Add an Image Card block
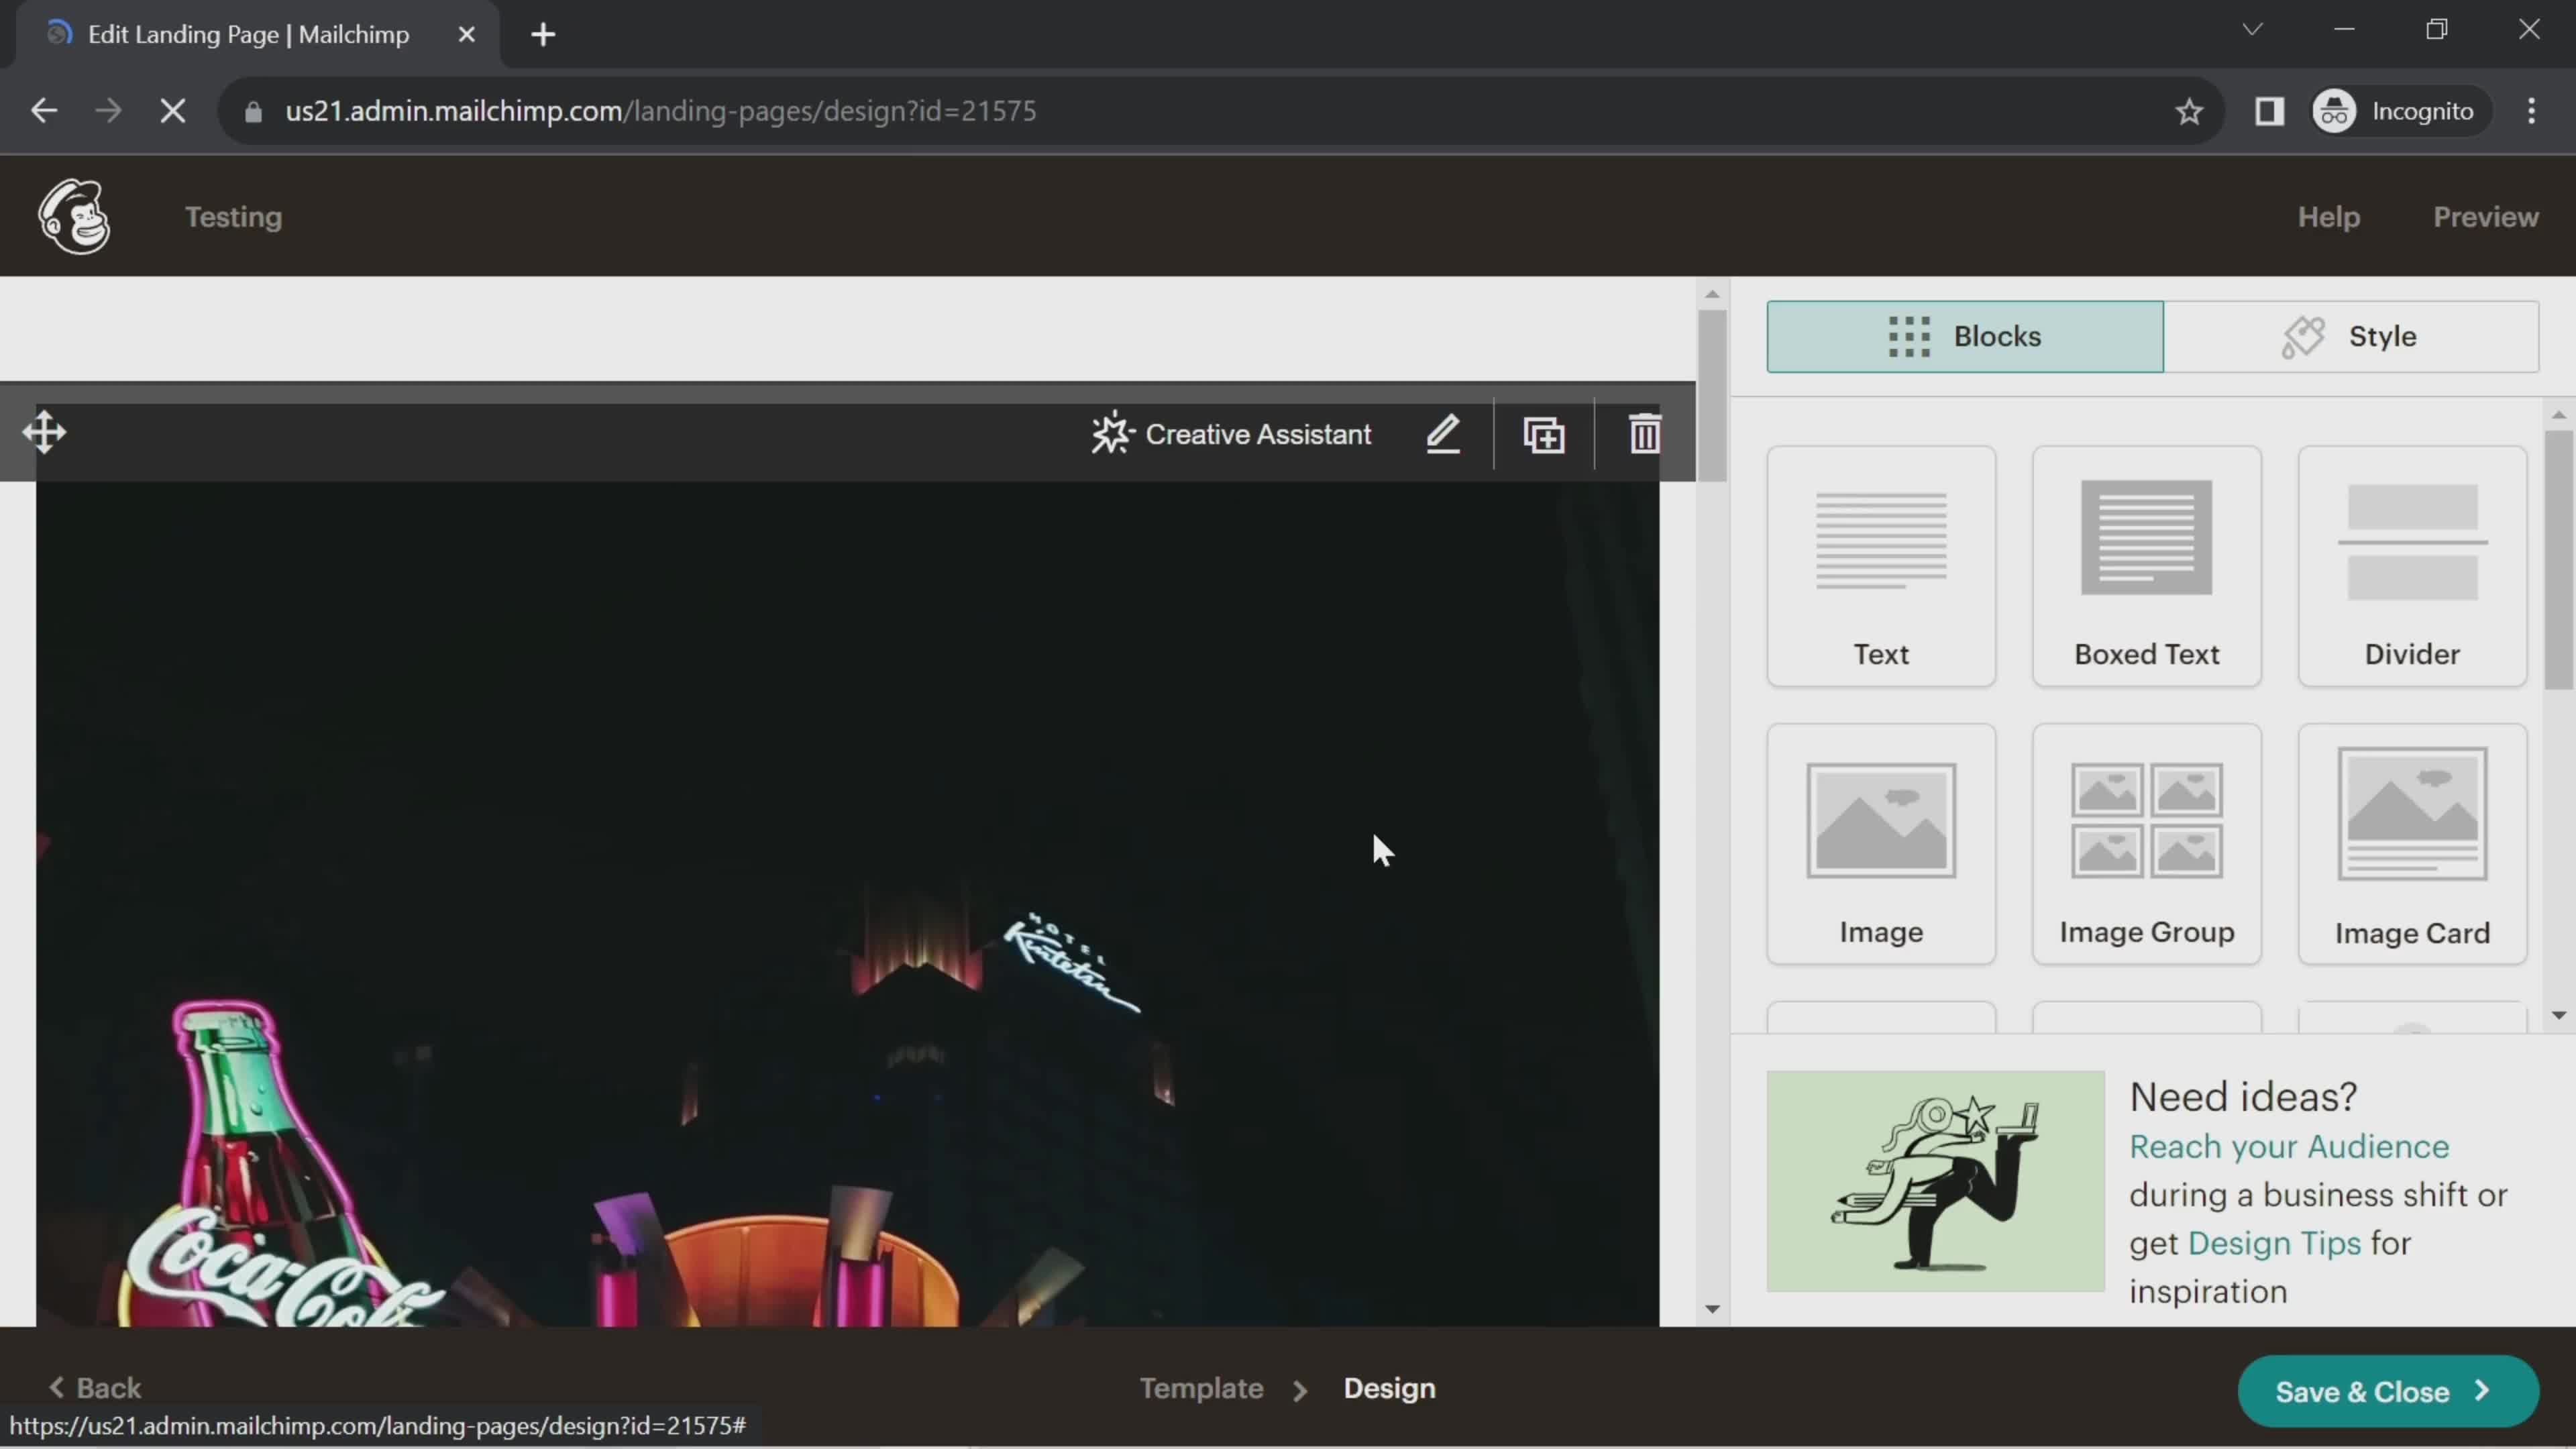 2412,845
